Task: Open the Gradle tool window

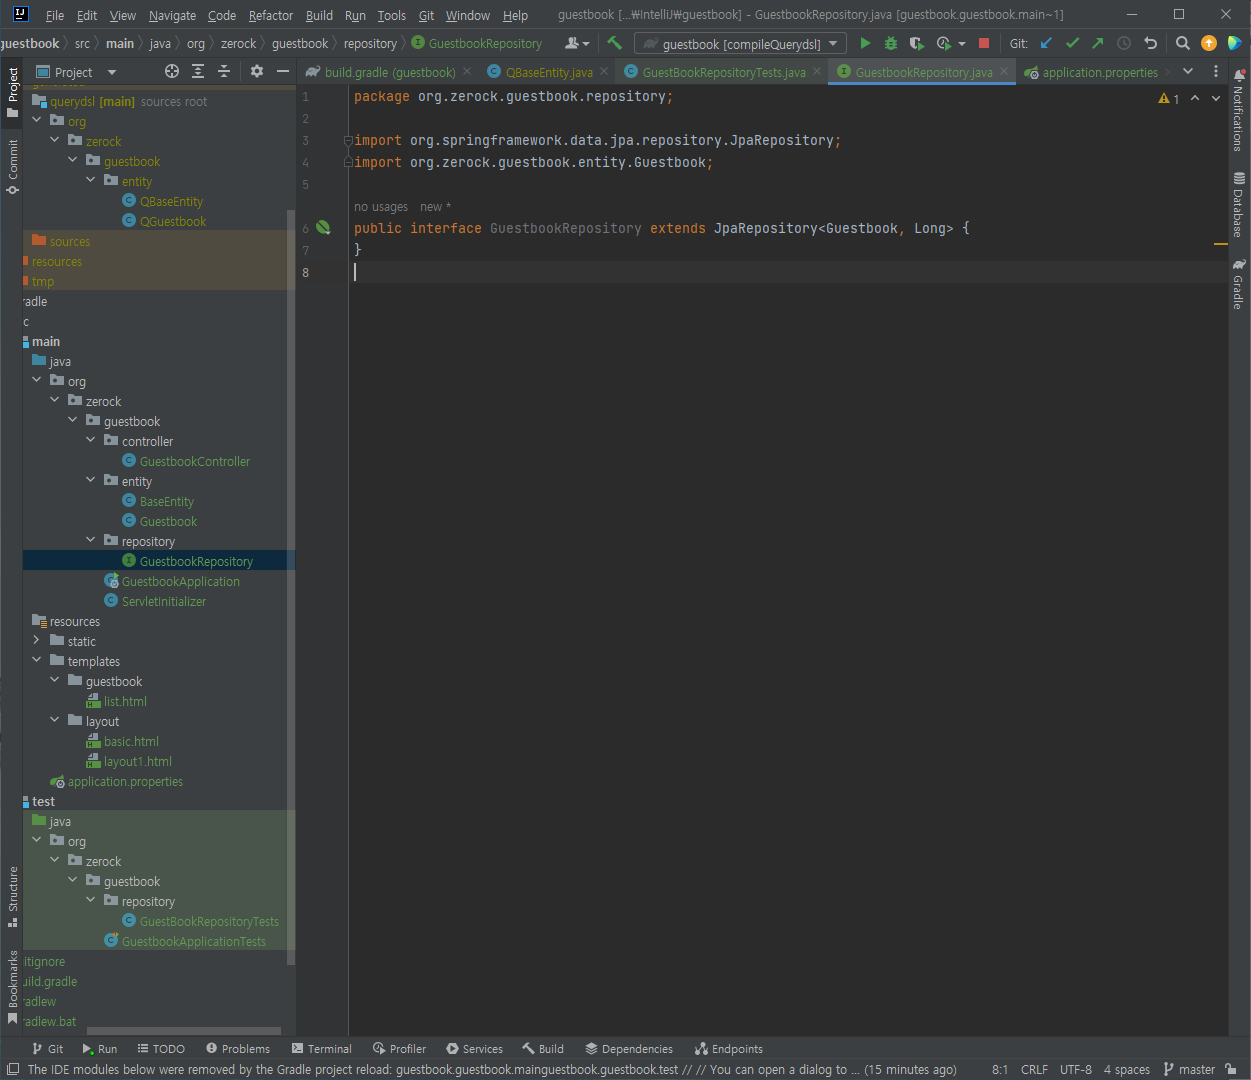Action: pos(1239,284)
